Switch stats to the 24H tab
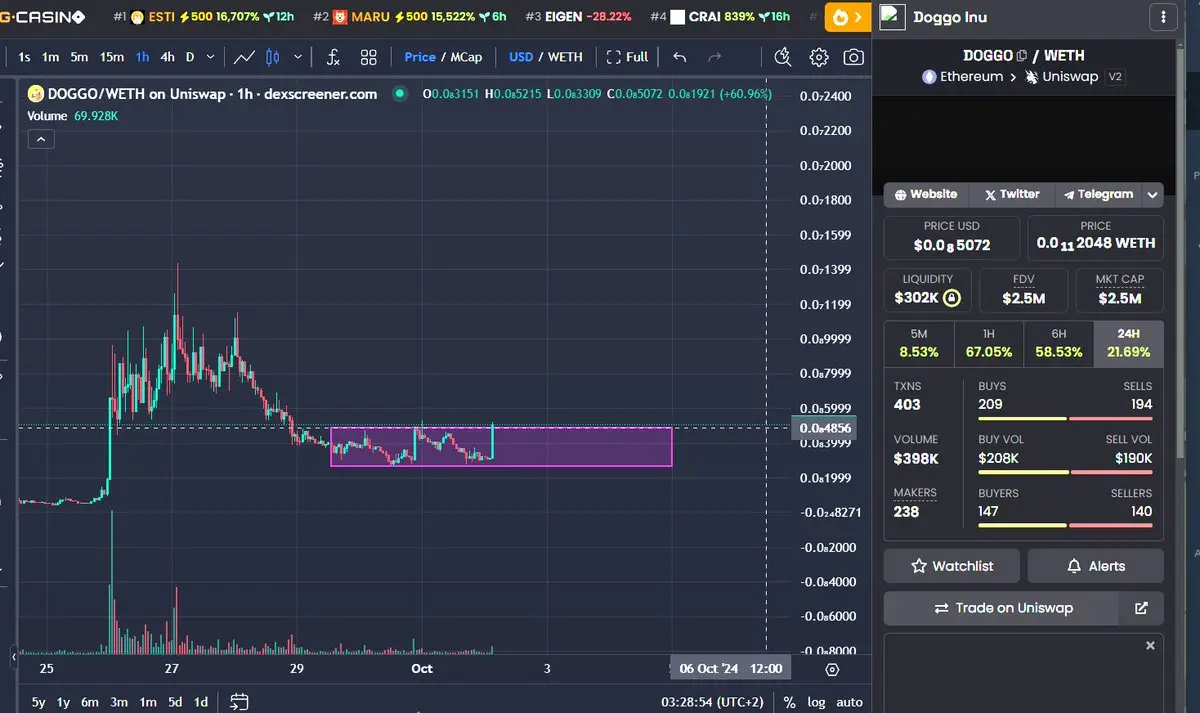This screenshot has height=713, width=1200. coord(1129,343)
